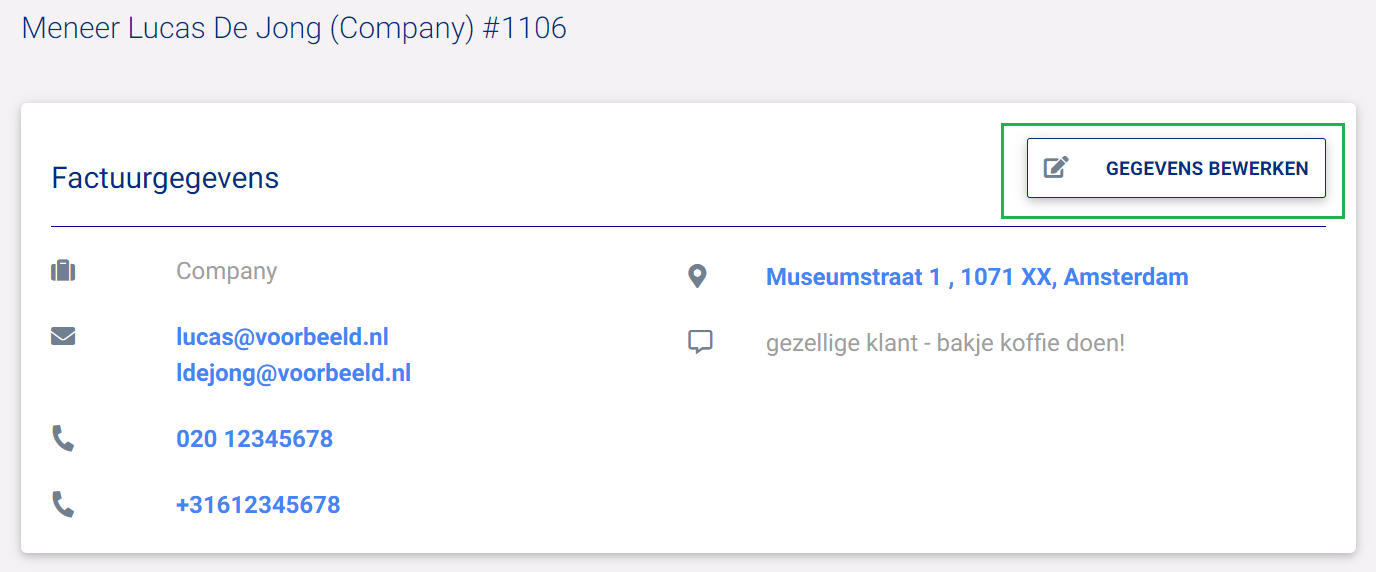1376x572 pixels.
Task: Click the phone icon beside +31612345678
Action: coord(63,504)
